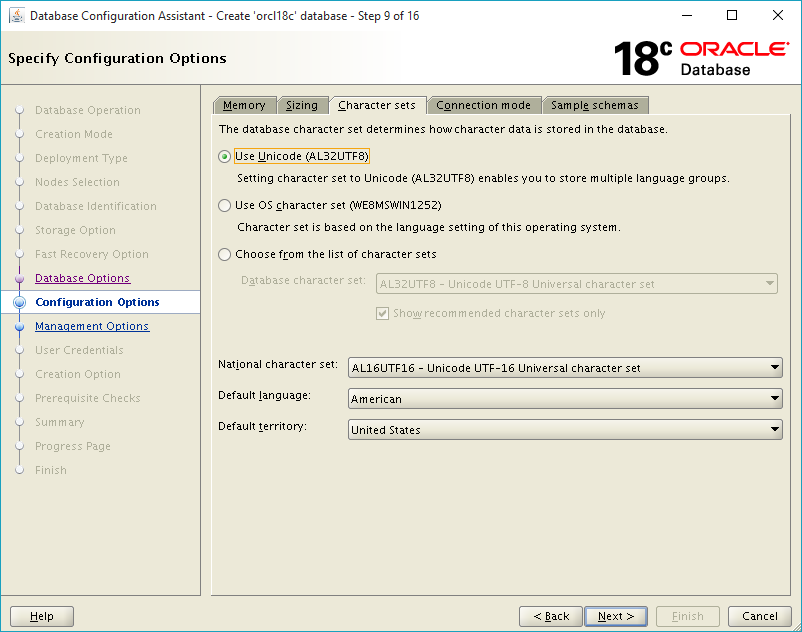Click the 'Specify Configuration Options' heading
This screenshot has height=632, width=802.
[117, 58]
